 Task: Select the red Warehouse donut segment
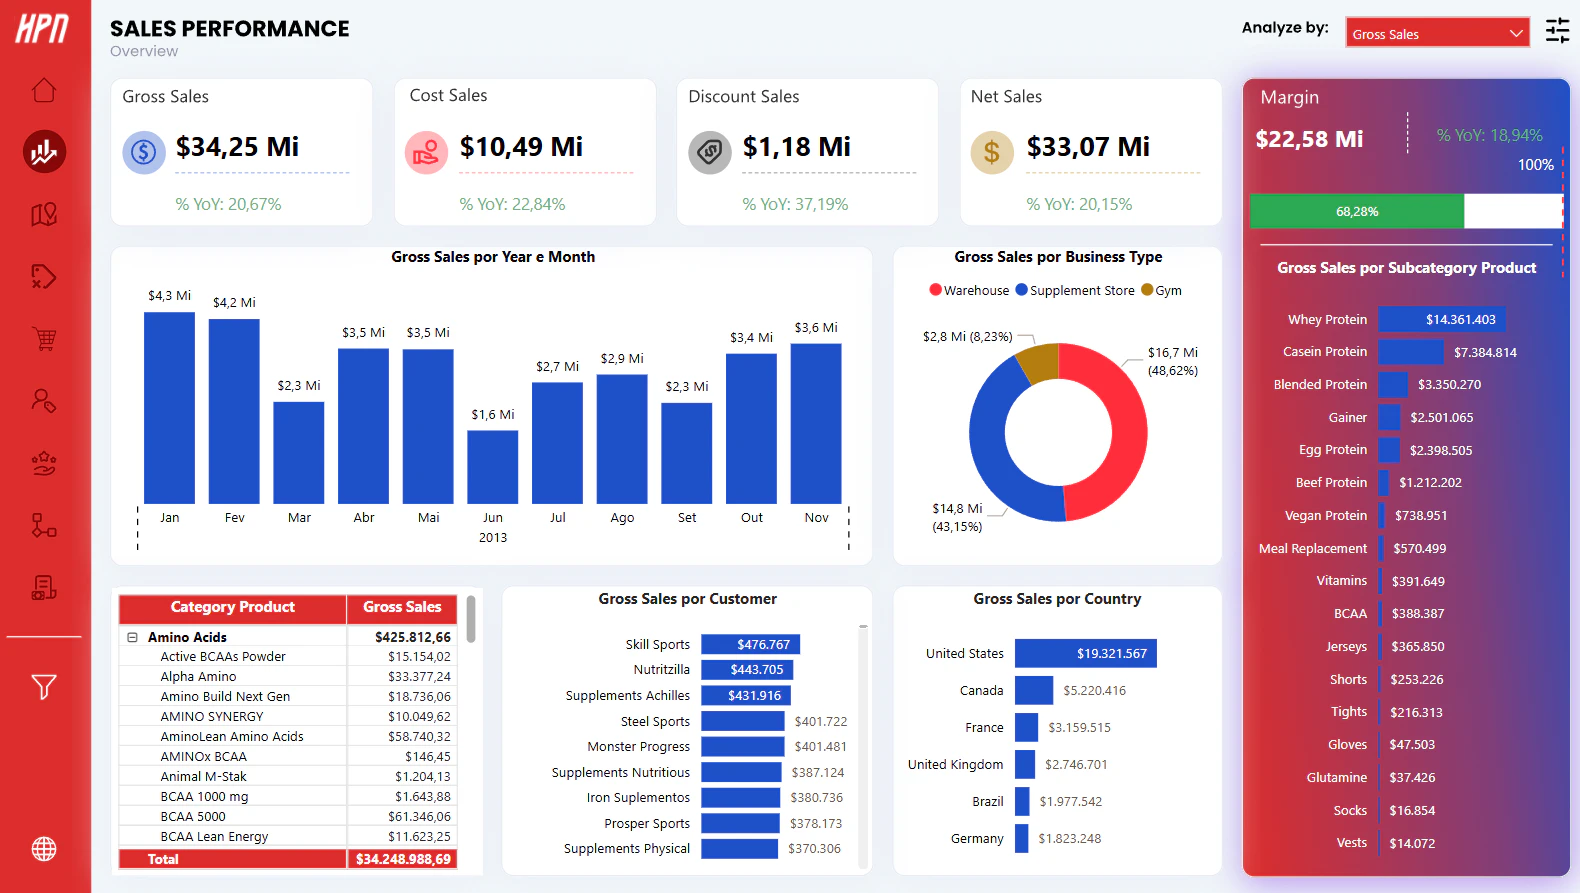[1128, 430]
